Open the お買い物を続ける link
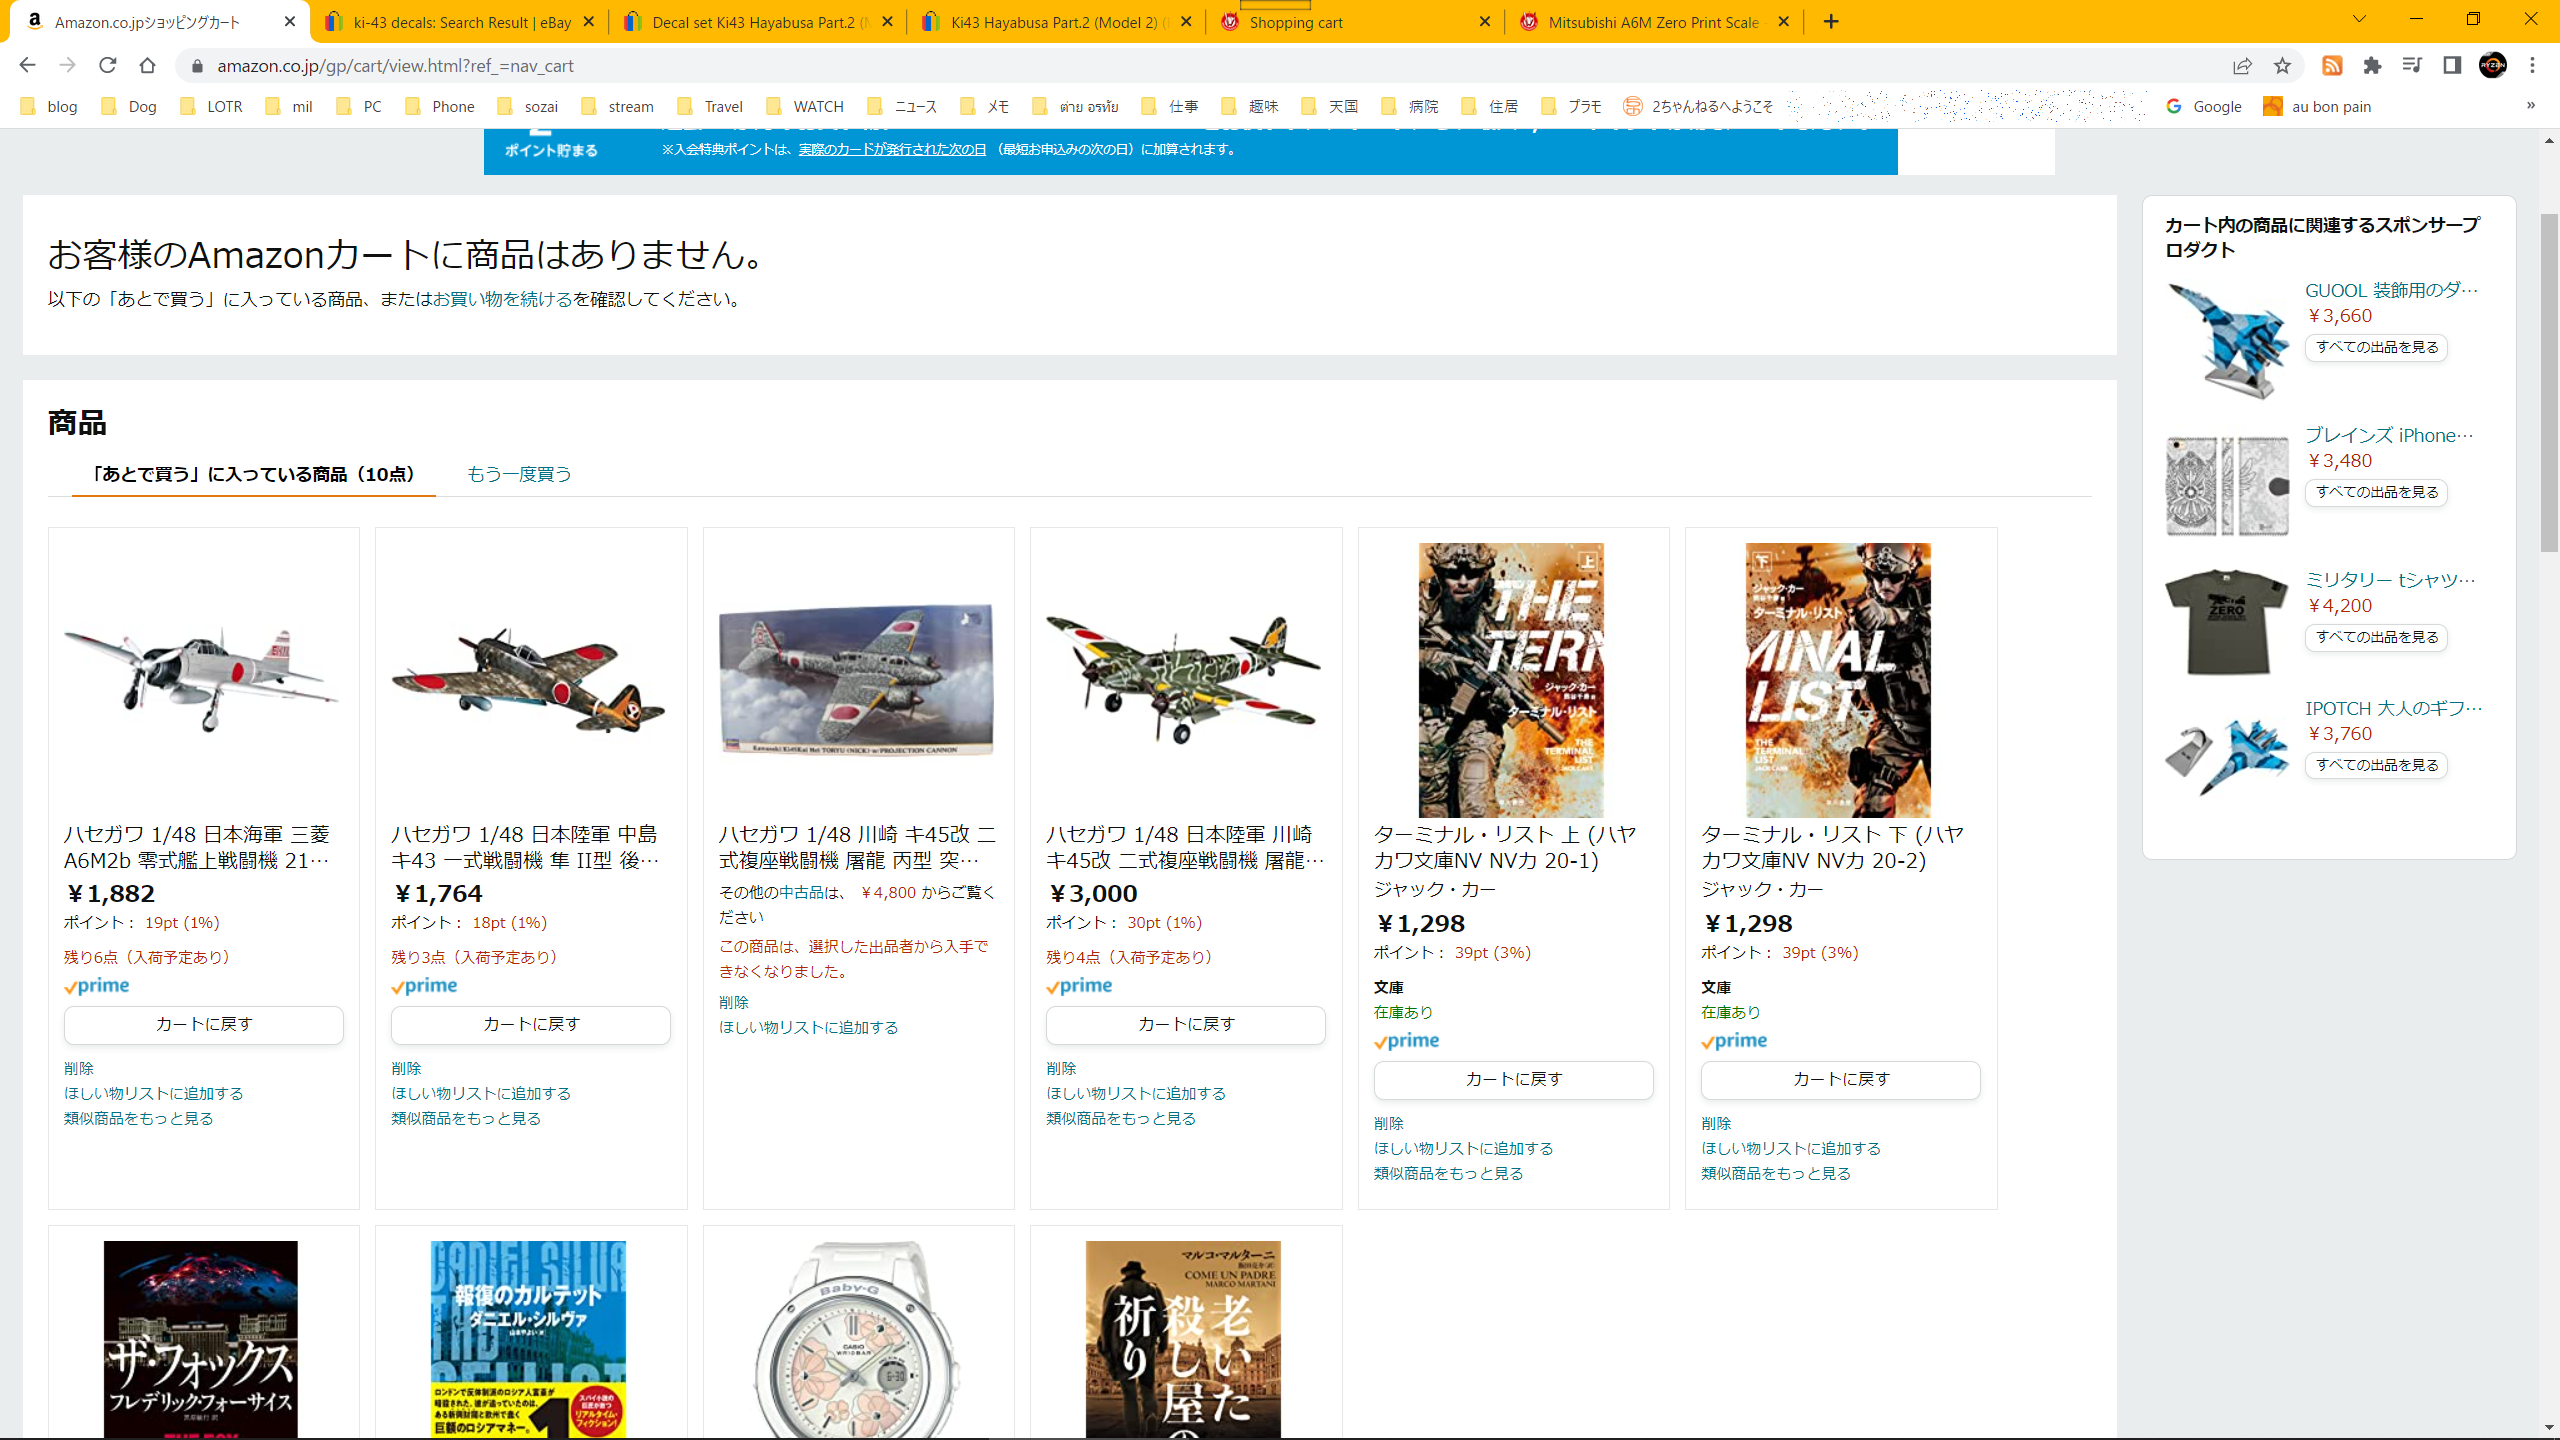The image size is (2560, 1440). pyautogui.click(x=502, y=299)
